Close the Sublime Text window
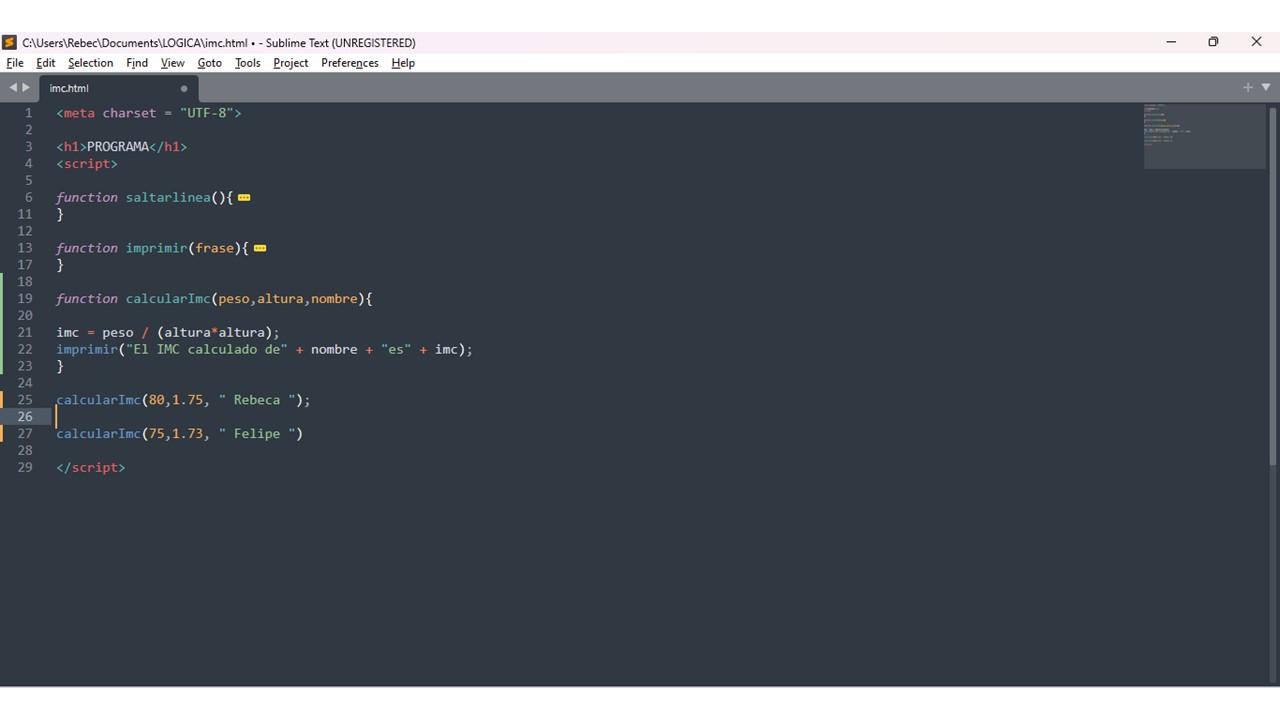Image resolution: width=1280 pixels, height=720 pixels. (x=1257, y=42)
